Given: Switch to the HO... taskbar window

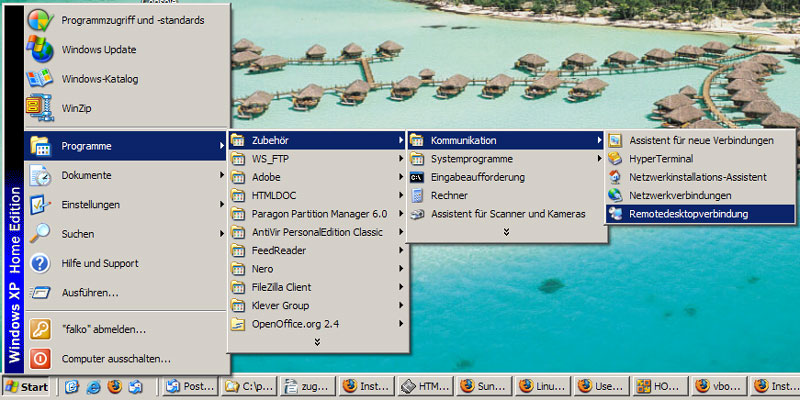Looking at the screenshot, I should pyautogui.click(x=661, y=387).
